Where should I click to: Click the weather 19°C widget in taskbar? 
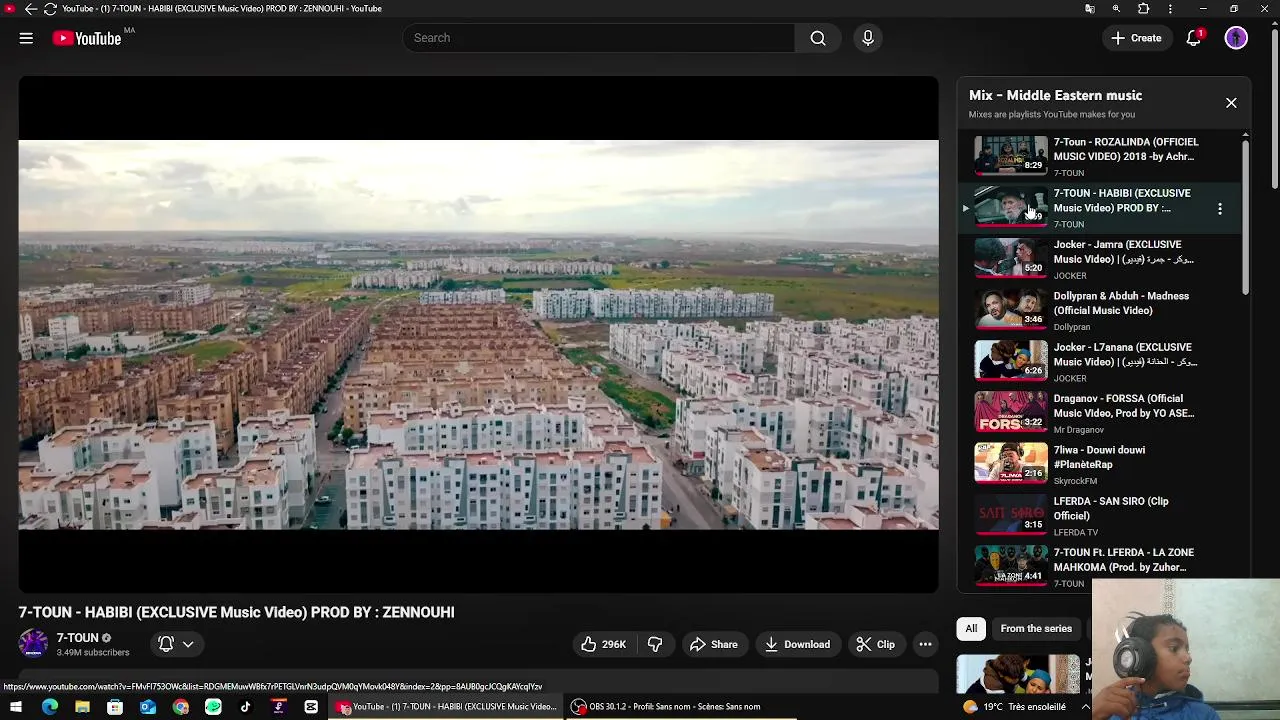(x=1014, y=707)
